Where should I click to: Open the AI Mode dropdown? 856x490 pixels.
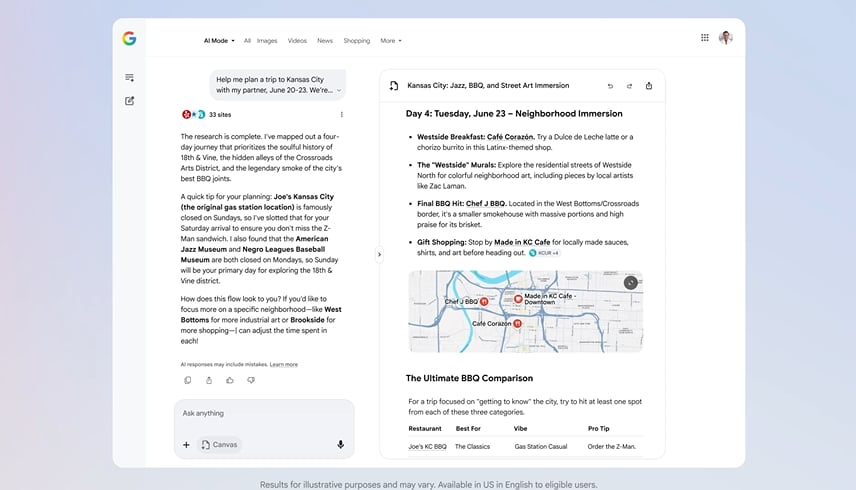[219, 41]
